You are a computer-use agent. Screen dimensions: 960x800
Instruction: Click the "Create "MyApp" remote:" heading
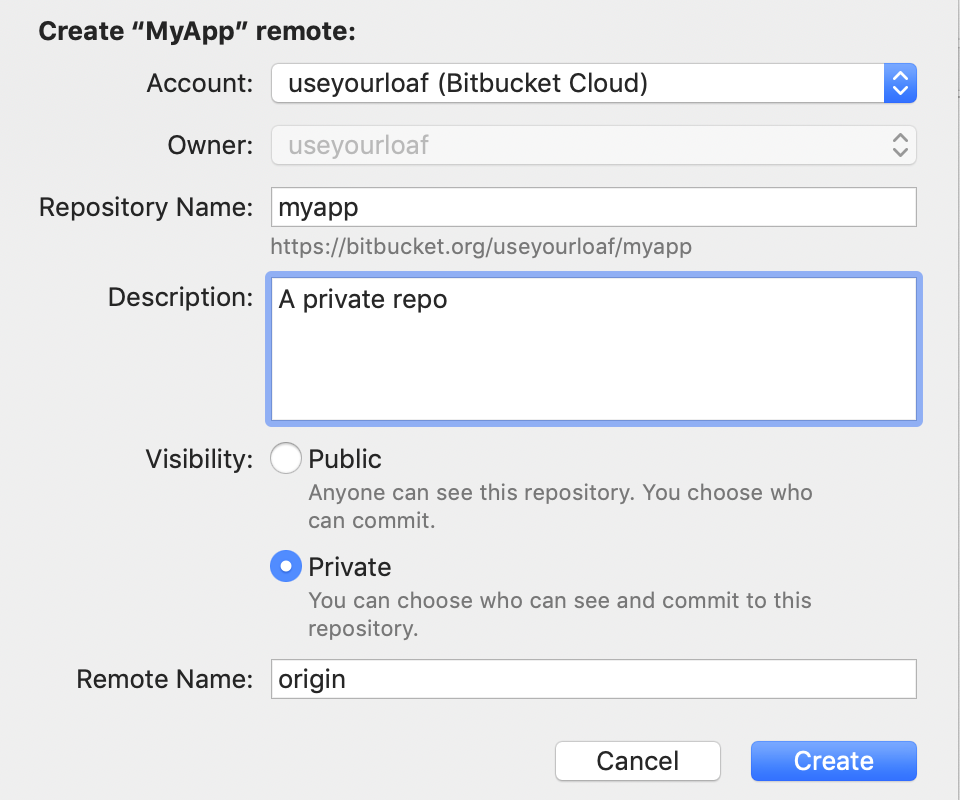point(197,31)
